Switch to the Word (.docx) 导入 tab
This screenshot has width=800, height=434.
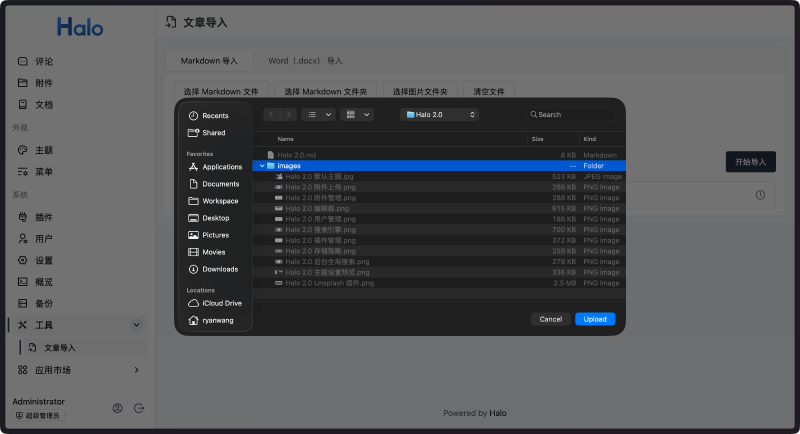[305, 61]
